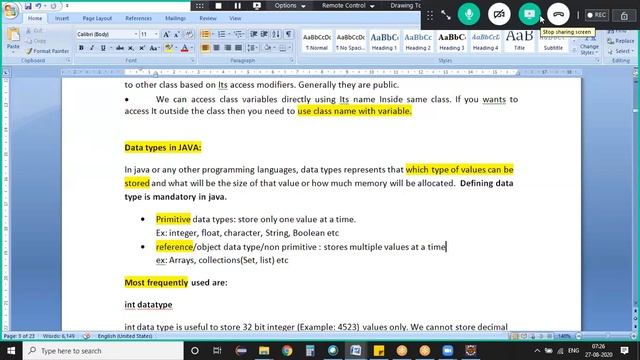
Task: Switch to the Insert tab
Action: tap(62, 18)
